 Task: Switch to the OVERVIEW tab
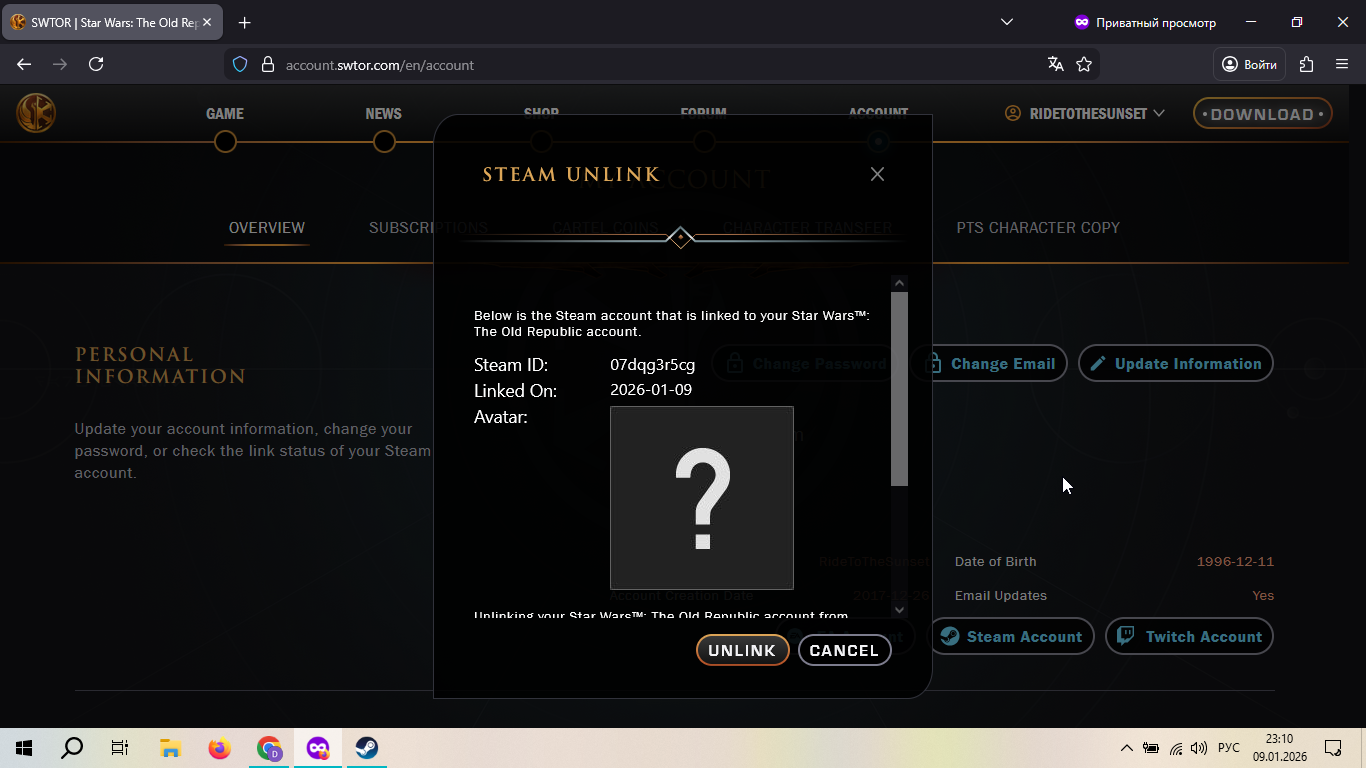pos(267,228)
